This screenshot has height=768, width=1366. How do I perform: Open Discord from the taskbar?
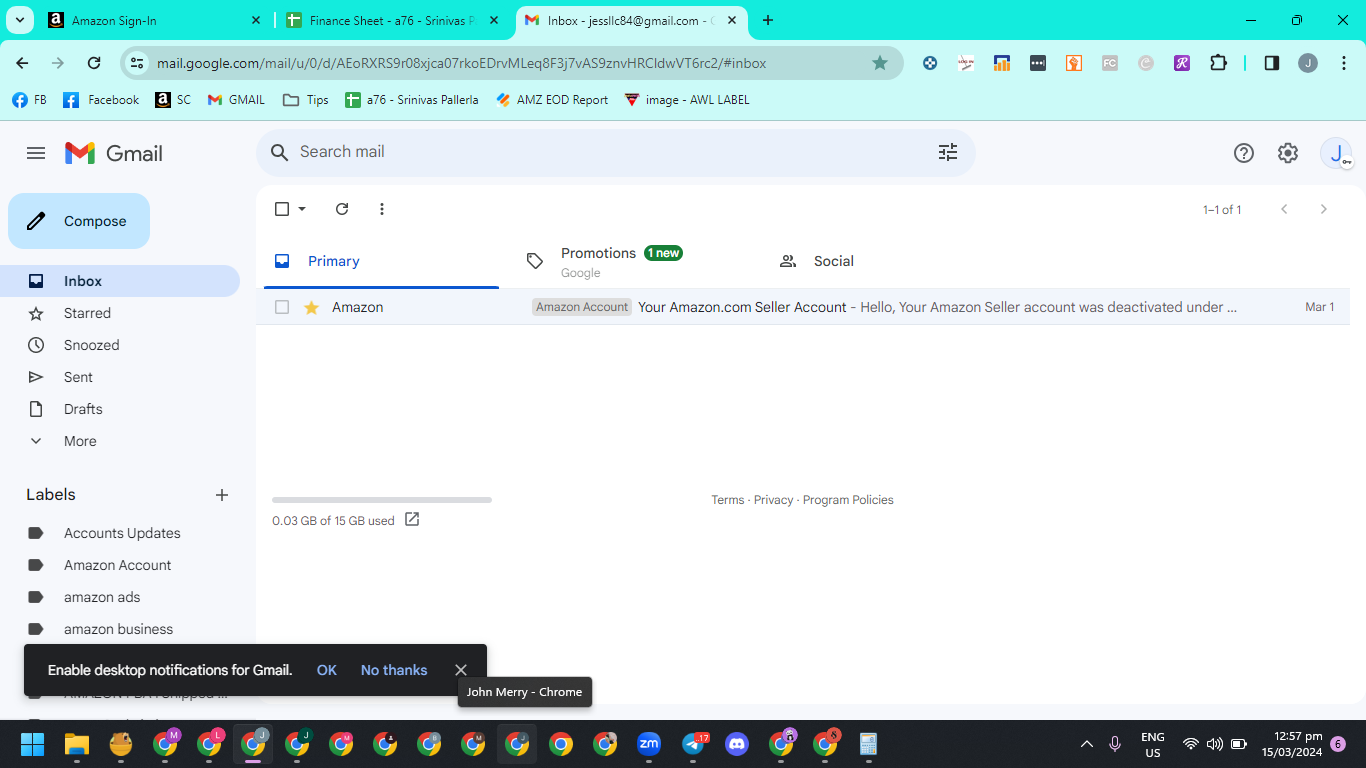tap(737, 744)
